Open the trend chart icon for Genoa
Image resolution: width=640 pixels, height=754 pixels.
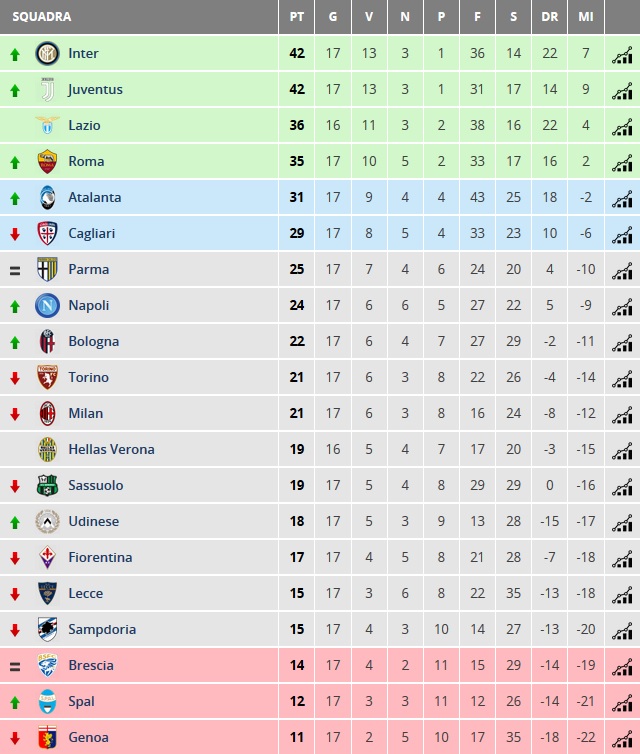coord(622,739)
